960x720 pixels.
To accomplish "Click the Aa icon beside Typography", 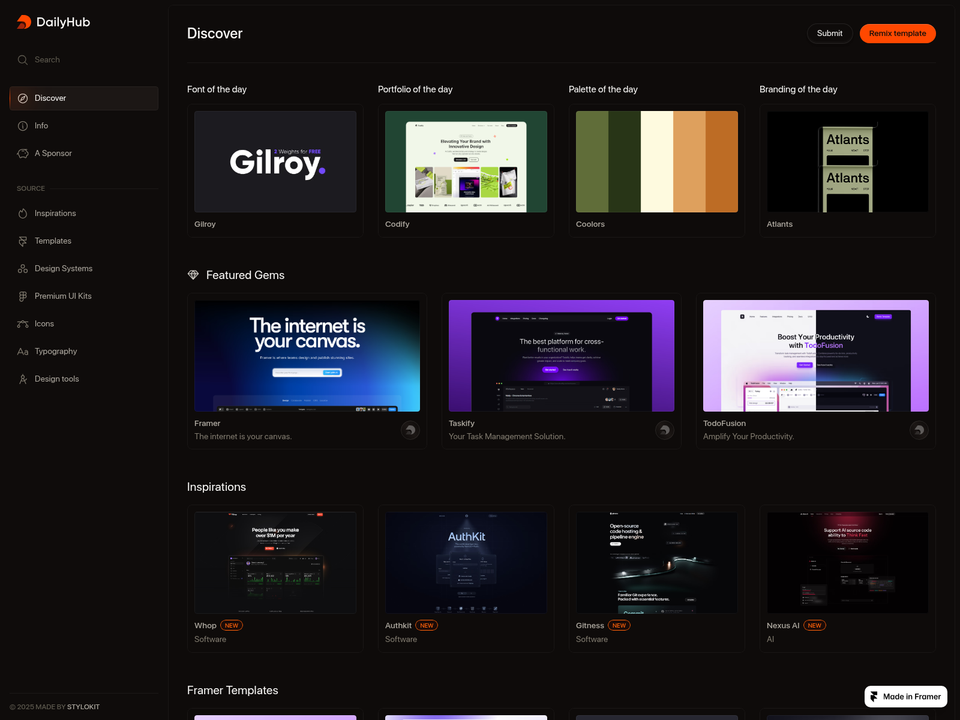I will click(23, 351).
